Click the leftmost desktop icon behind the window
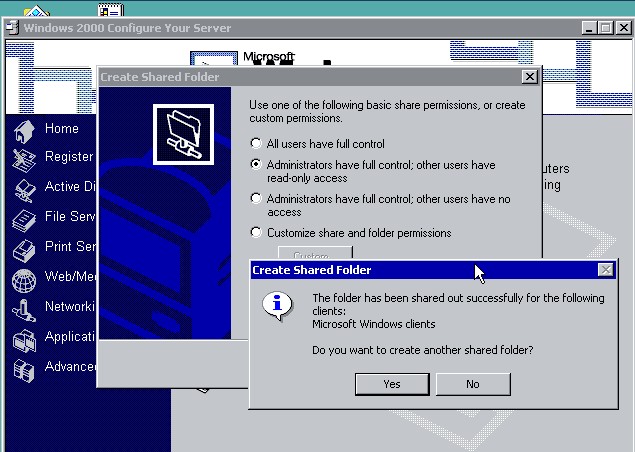This screenshot has width=635, height=452. pos(36,11)
